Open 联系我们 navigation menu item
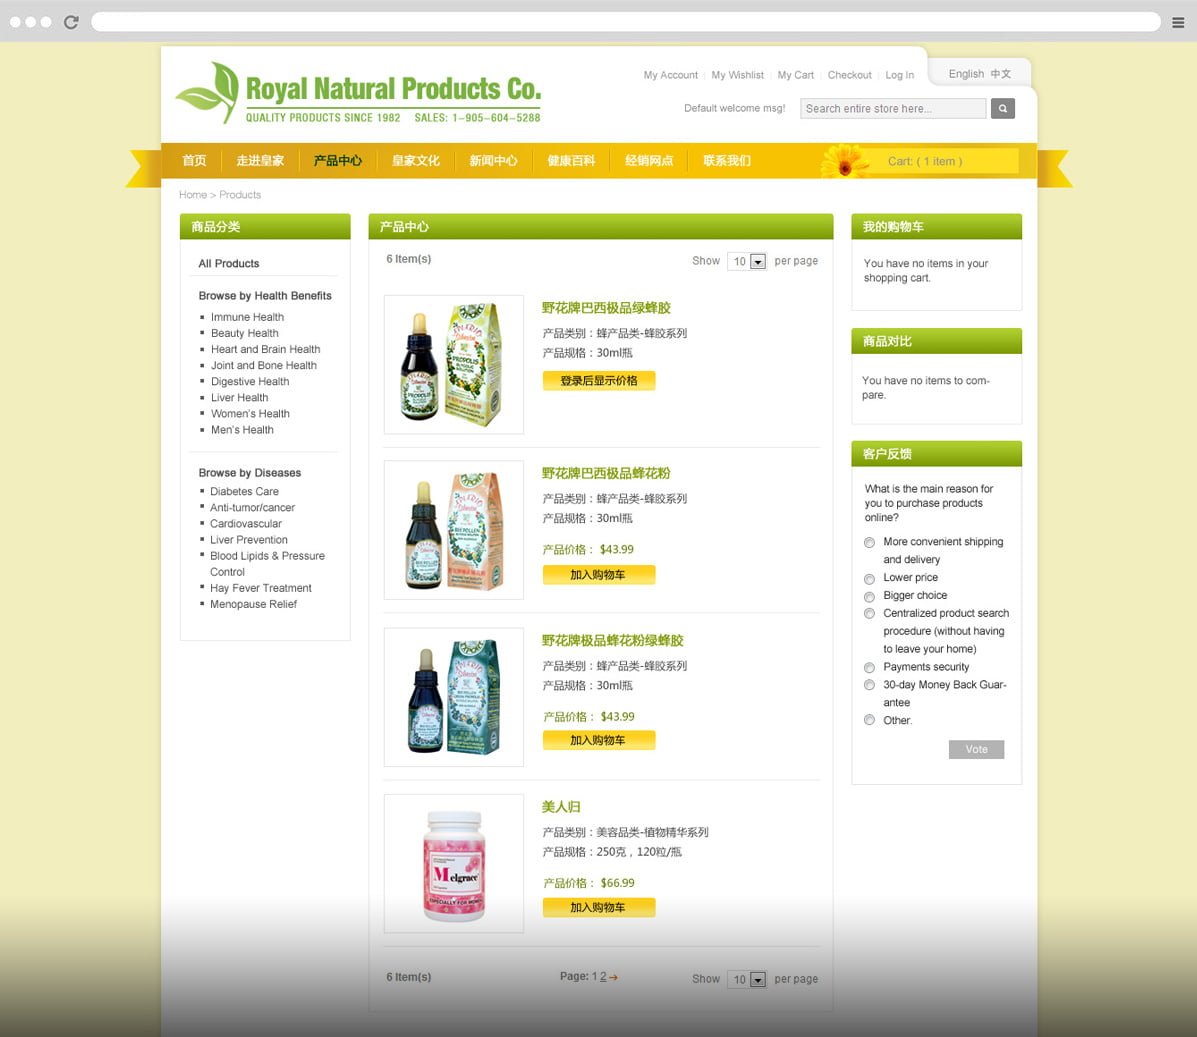 pos(727,161)
